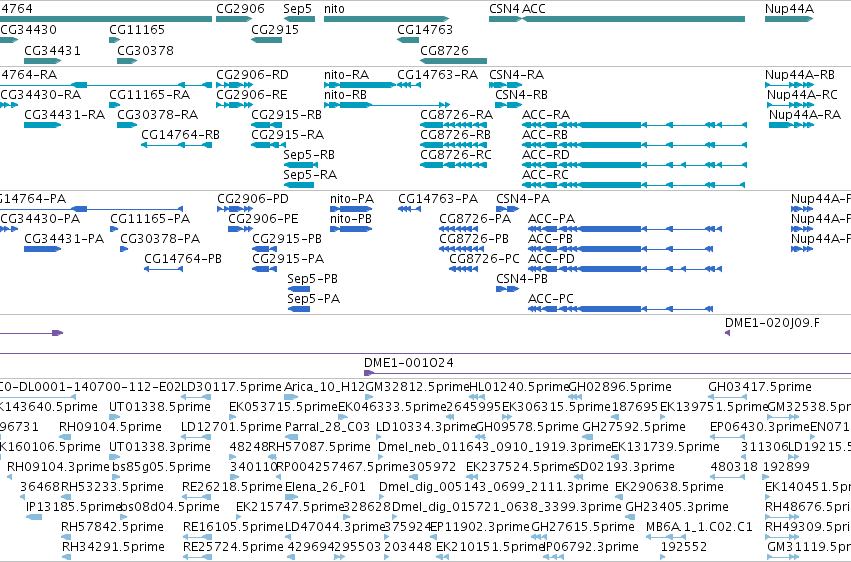Screen dimensions: 851x562
Task: Select the CG8726 gene label
Action: tap(444, 50)
